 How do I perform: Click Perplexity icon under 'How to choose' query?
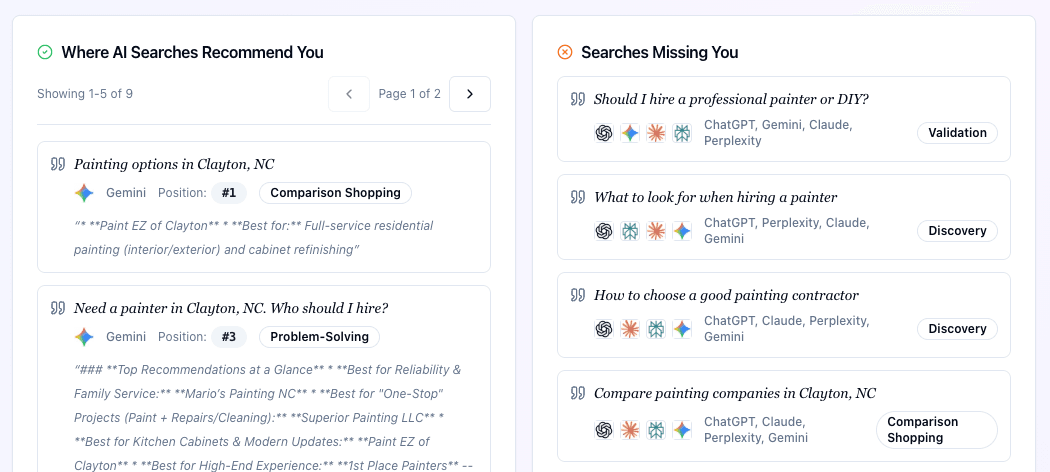(x=656, y=329)
